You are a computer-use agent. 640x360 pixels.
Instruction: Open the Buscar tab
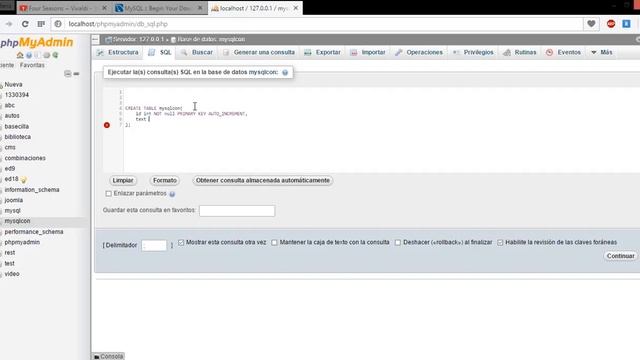point(197,53)
